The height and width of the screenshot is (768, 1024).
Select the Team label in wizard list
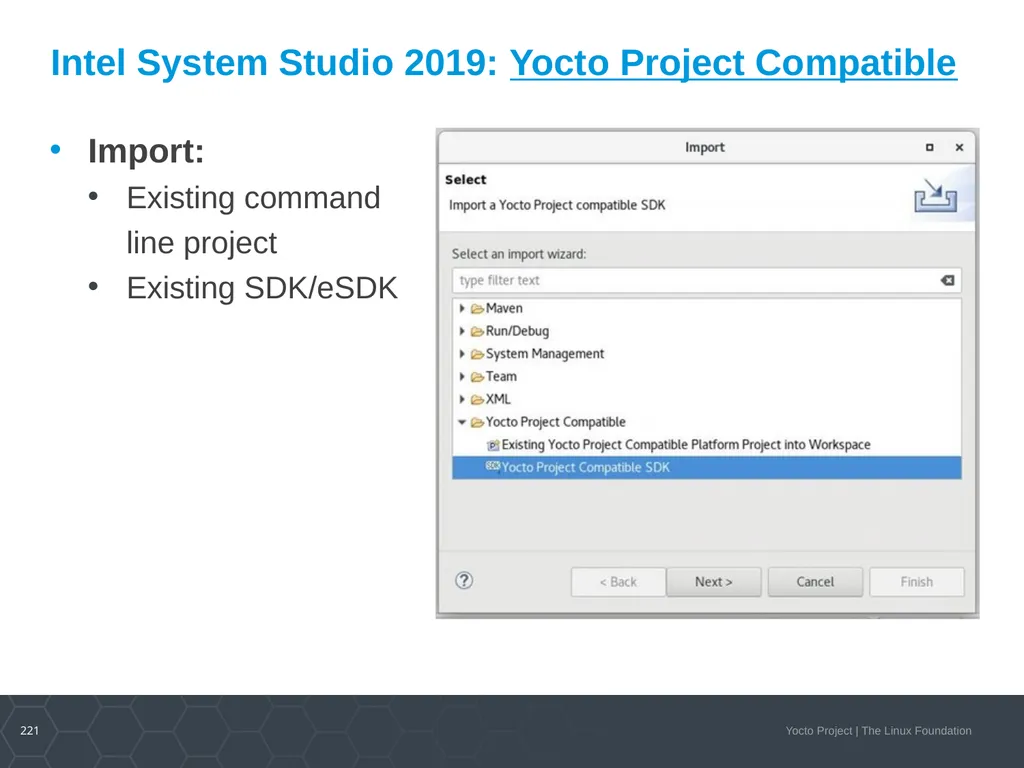501,377
